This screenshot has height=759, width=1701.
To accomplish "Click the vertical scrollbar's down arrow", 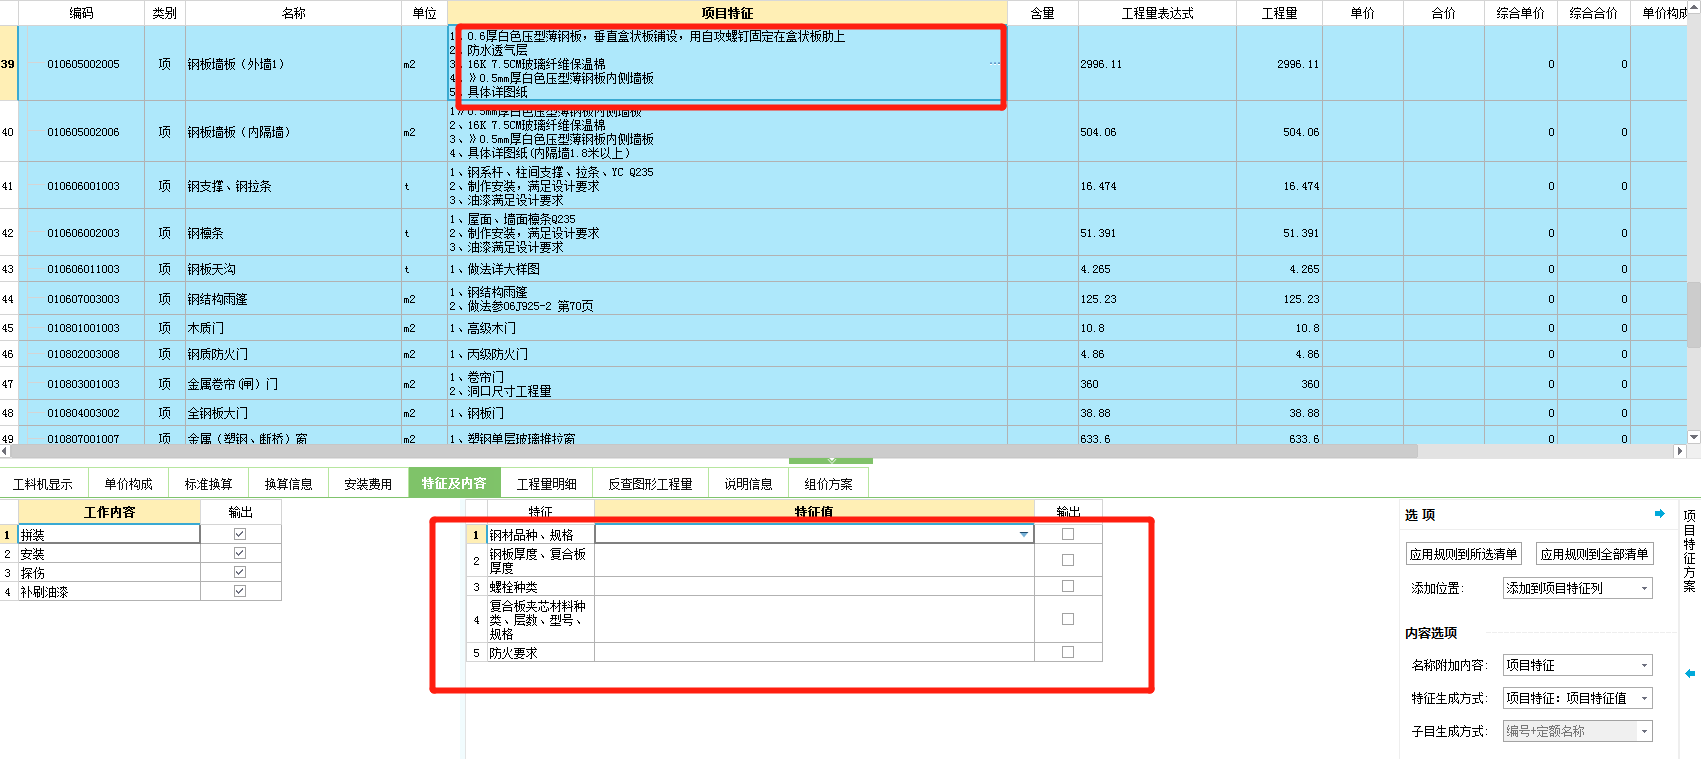I will (1694, 437).
